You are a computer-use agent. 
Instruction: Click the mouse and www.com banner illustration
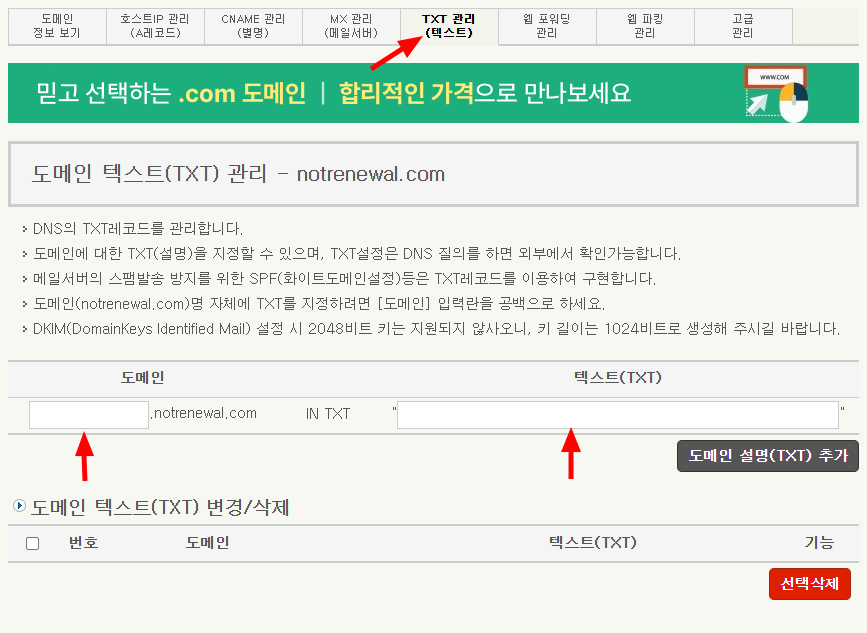point(776,94)
